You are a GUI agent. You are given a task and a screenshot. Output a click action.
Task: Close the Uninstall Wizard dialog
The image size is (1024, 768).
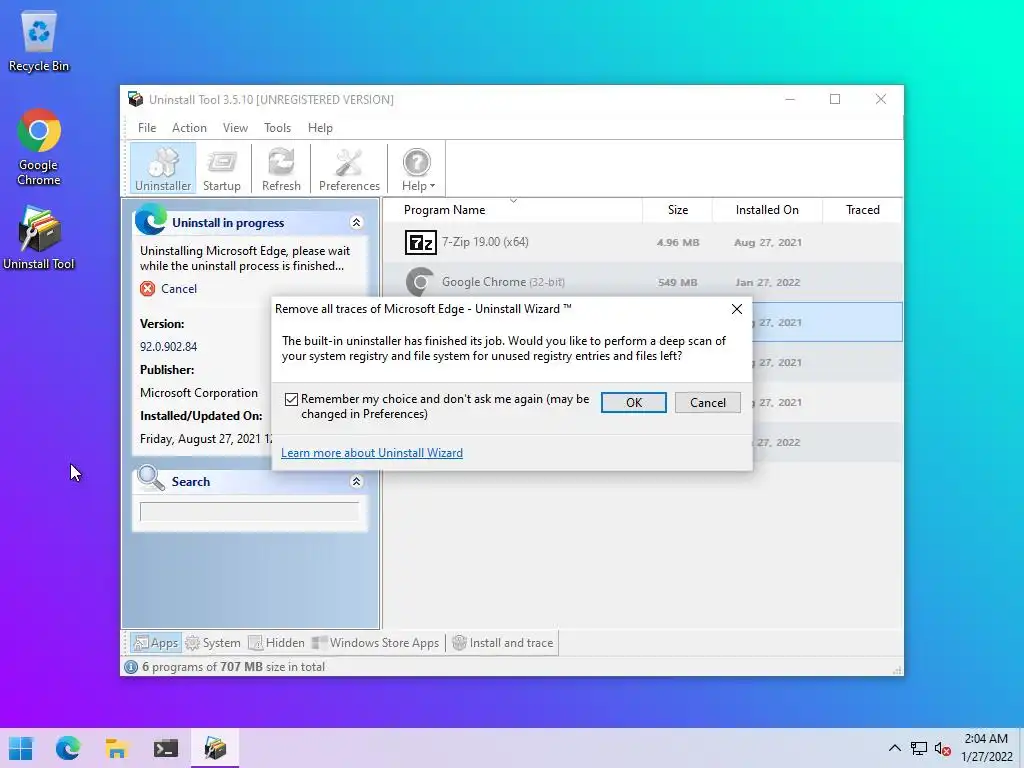(x=737, y=309)
